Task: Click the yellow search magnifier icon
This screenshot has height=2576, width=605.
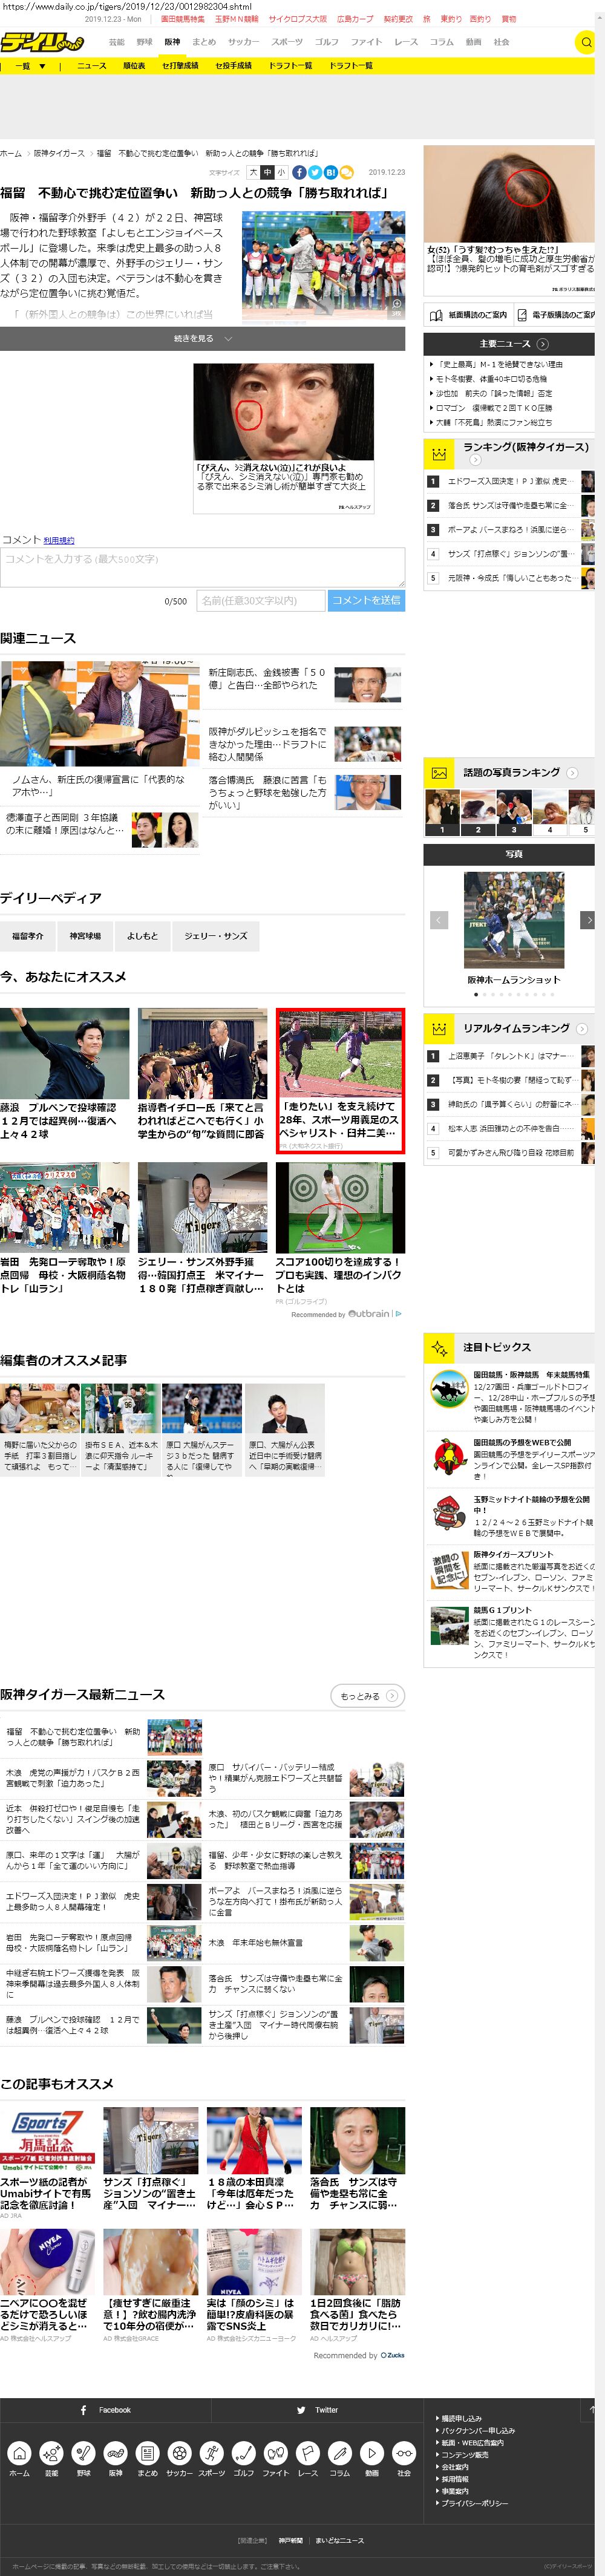Action: [586, 42]
